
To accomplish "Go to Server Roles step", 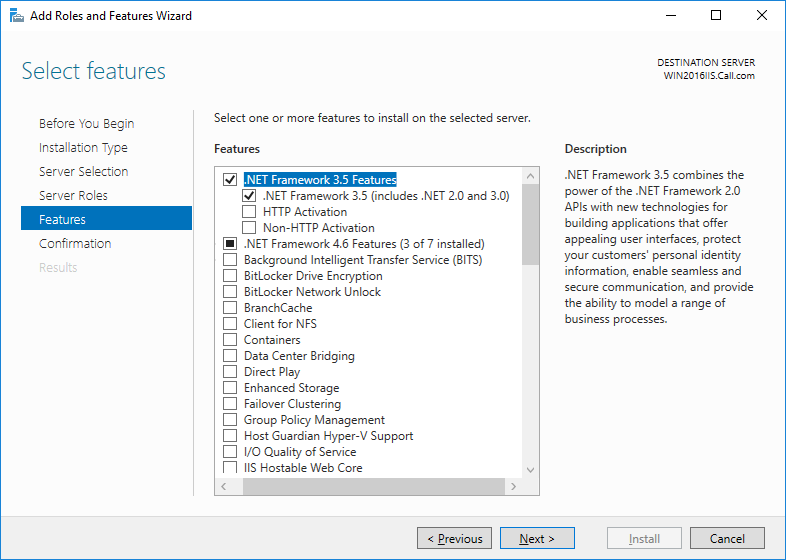I will (73, 196).
